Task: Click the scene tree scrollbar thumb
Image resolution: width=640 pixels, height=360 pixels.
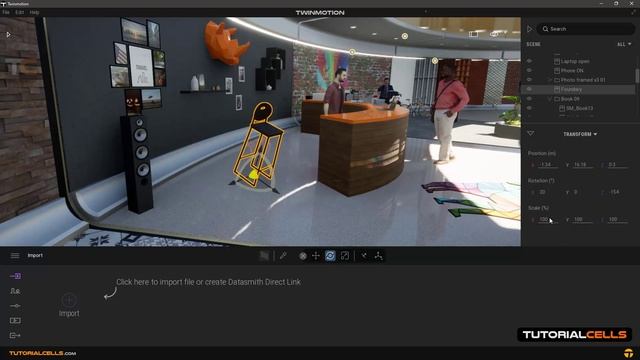Action: [637, 76]
